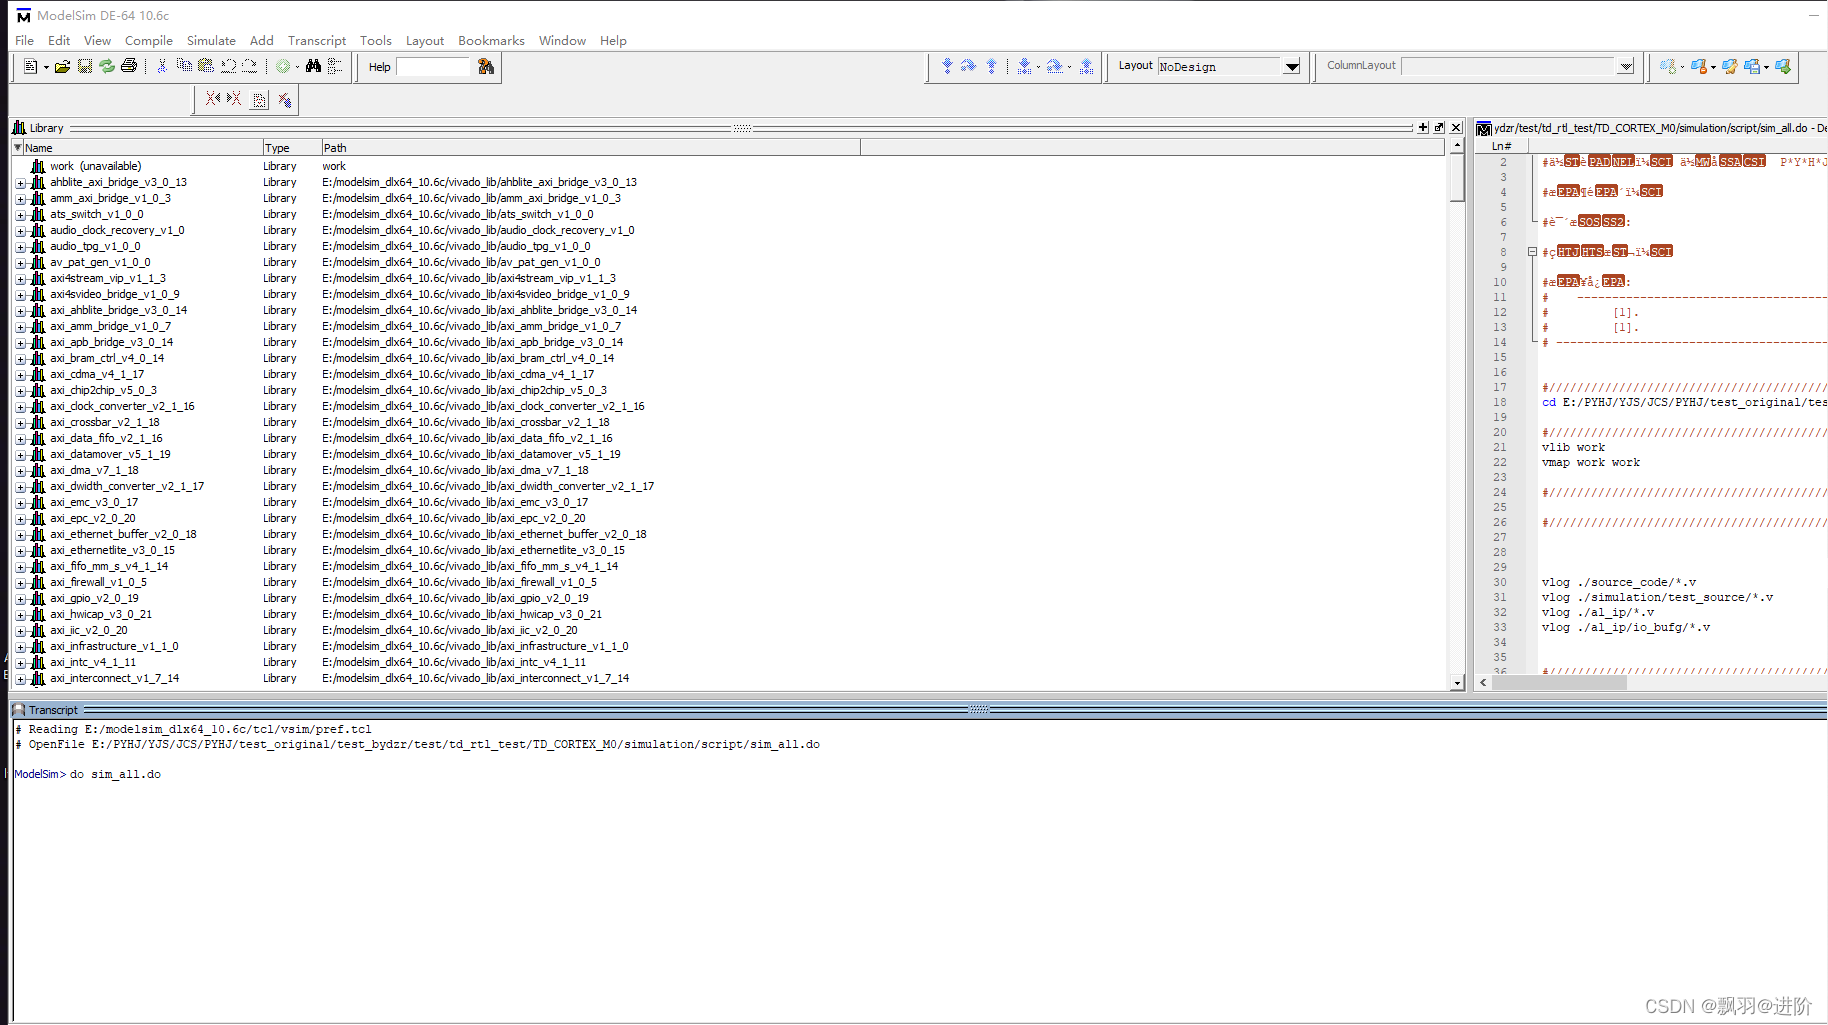
Task: Click the binoculars Find icon
Action: [313, 66]
